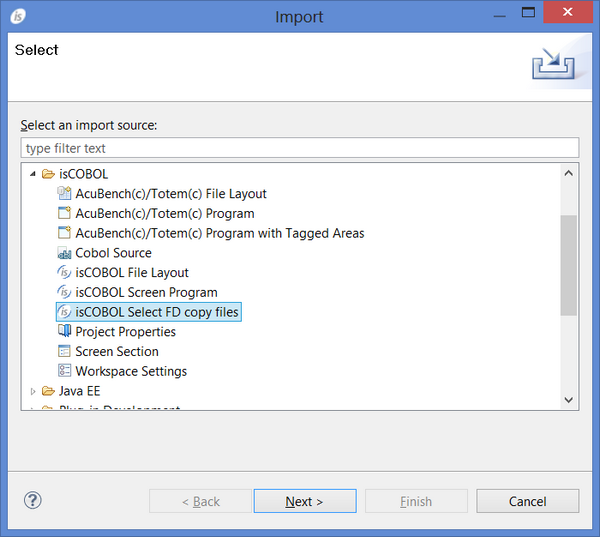This screenshot has height=537, width=600.
Task: Click the isCOBOL Screen Program icon
Action: (65, 292)
